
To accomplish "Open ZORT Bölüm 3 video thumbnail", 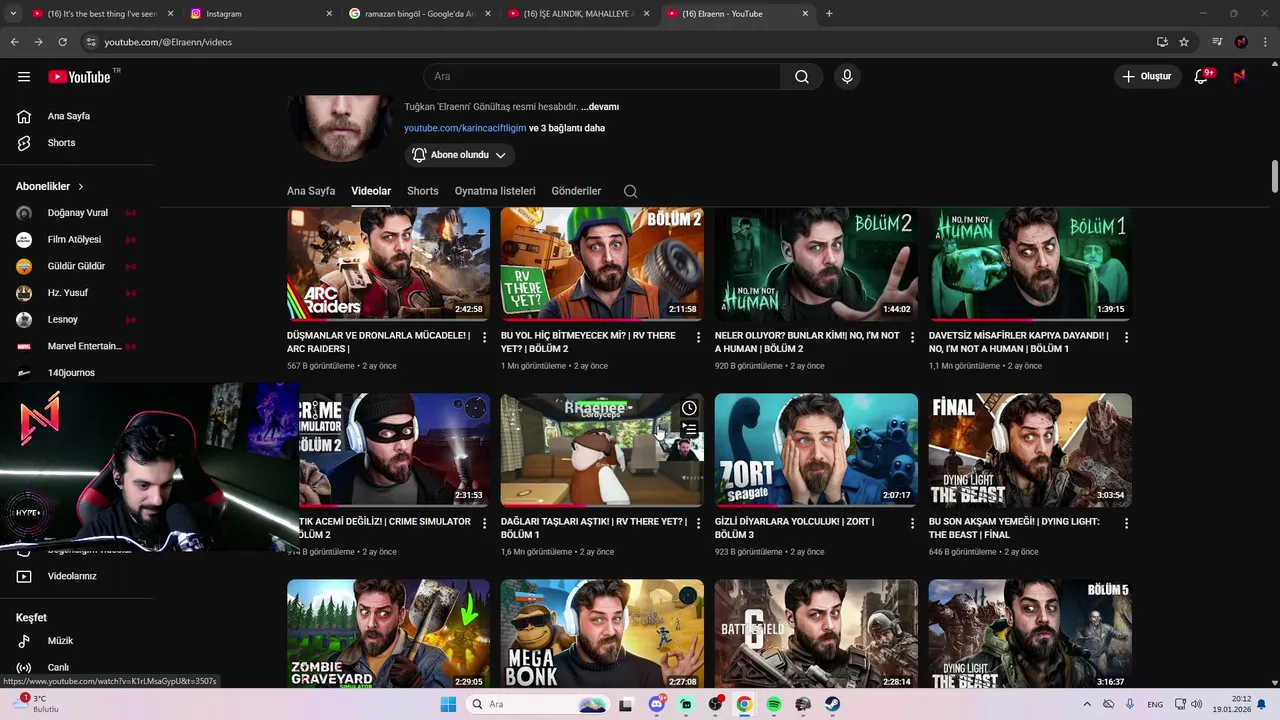I will 816,450.
